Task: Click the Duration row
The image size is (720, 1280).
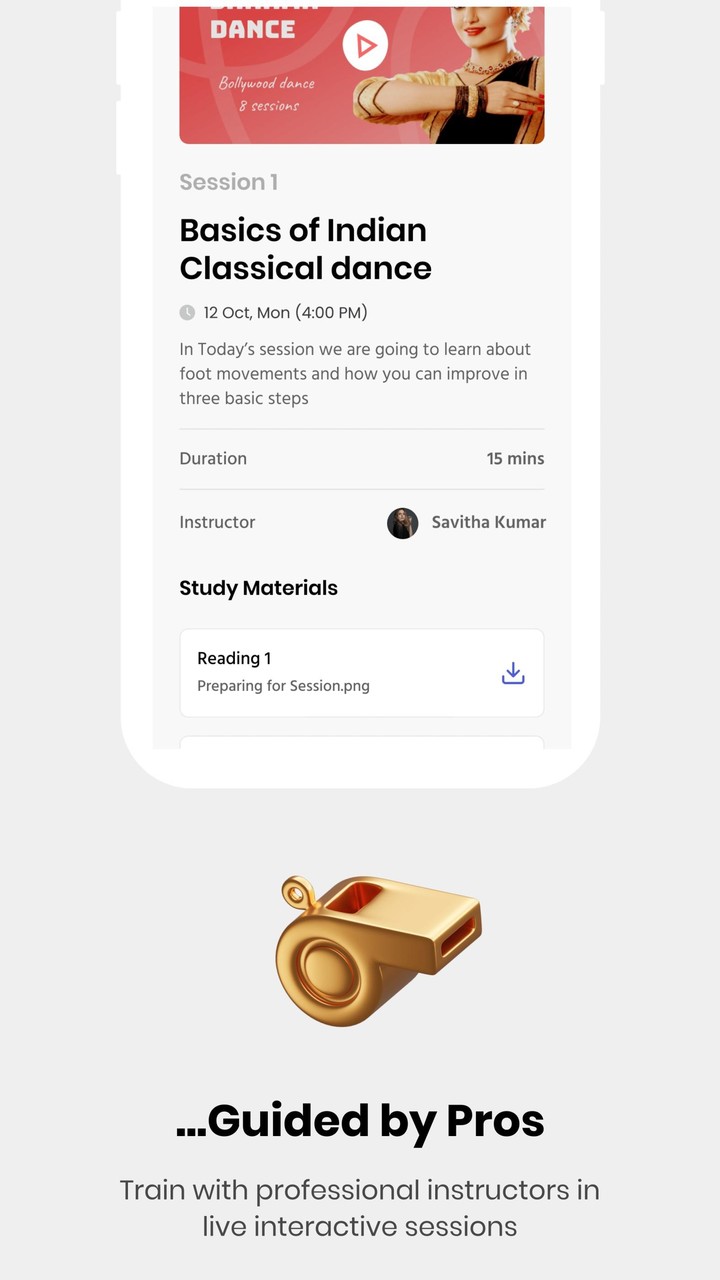Action: 362,459
